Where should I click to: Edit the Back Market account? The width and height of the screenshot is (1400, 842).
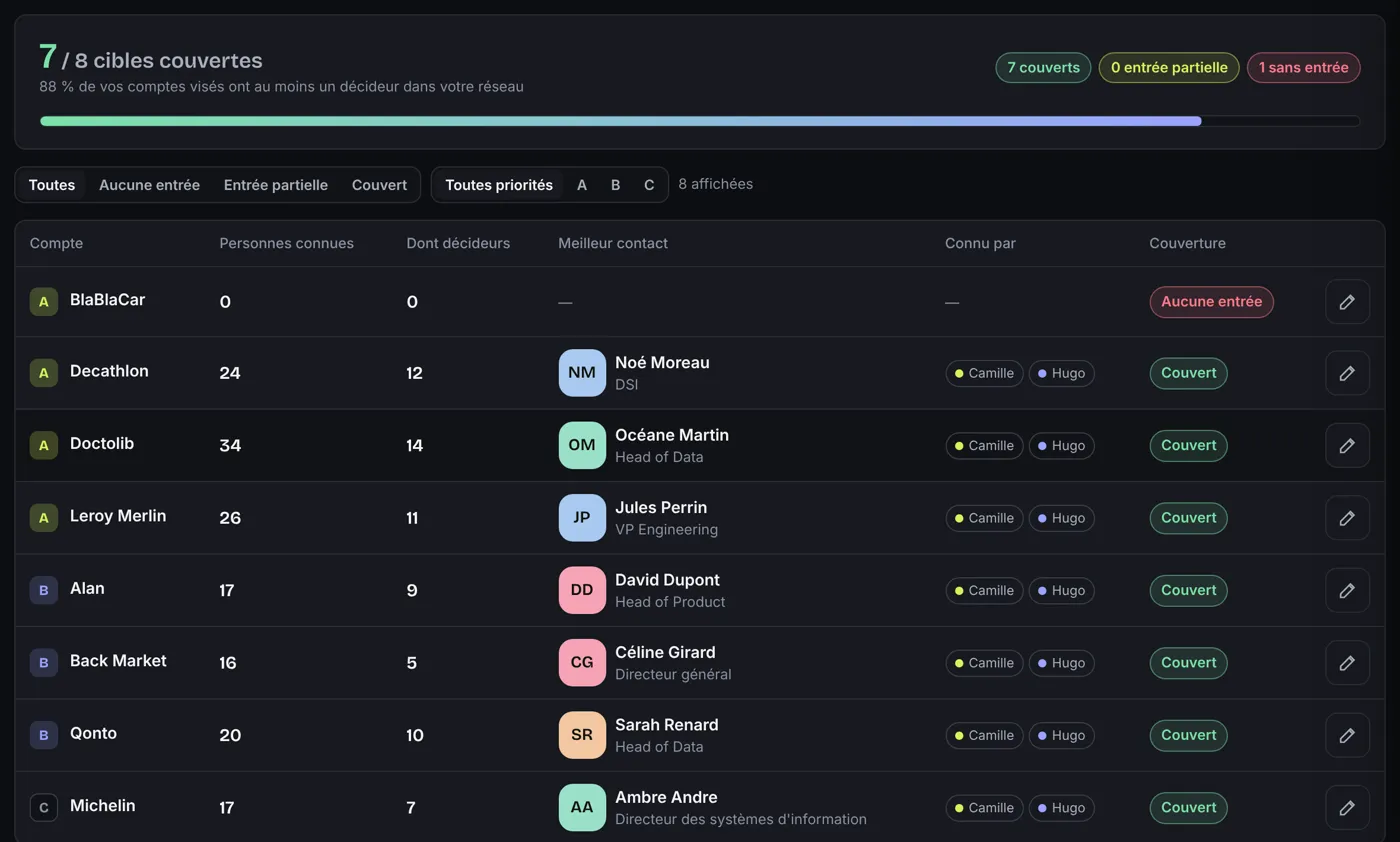[1347, 663]
